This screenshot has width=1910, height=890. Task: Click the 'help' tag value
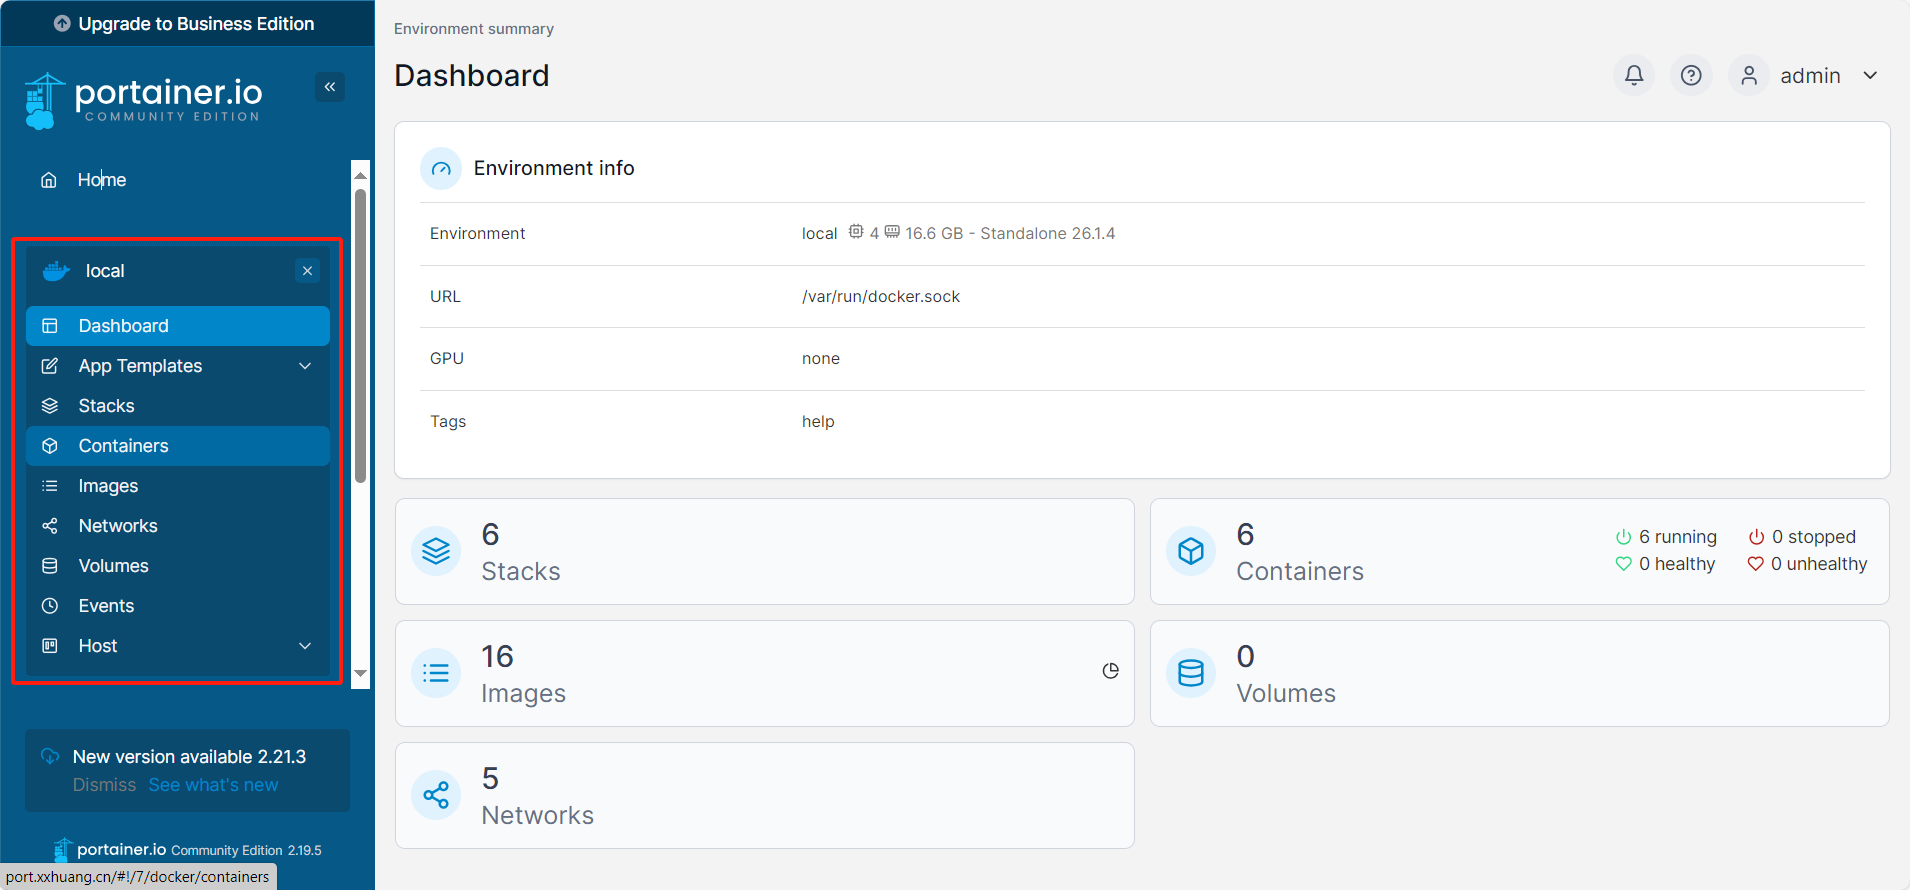click(x=818, y=422)
